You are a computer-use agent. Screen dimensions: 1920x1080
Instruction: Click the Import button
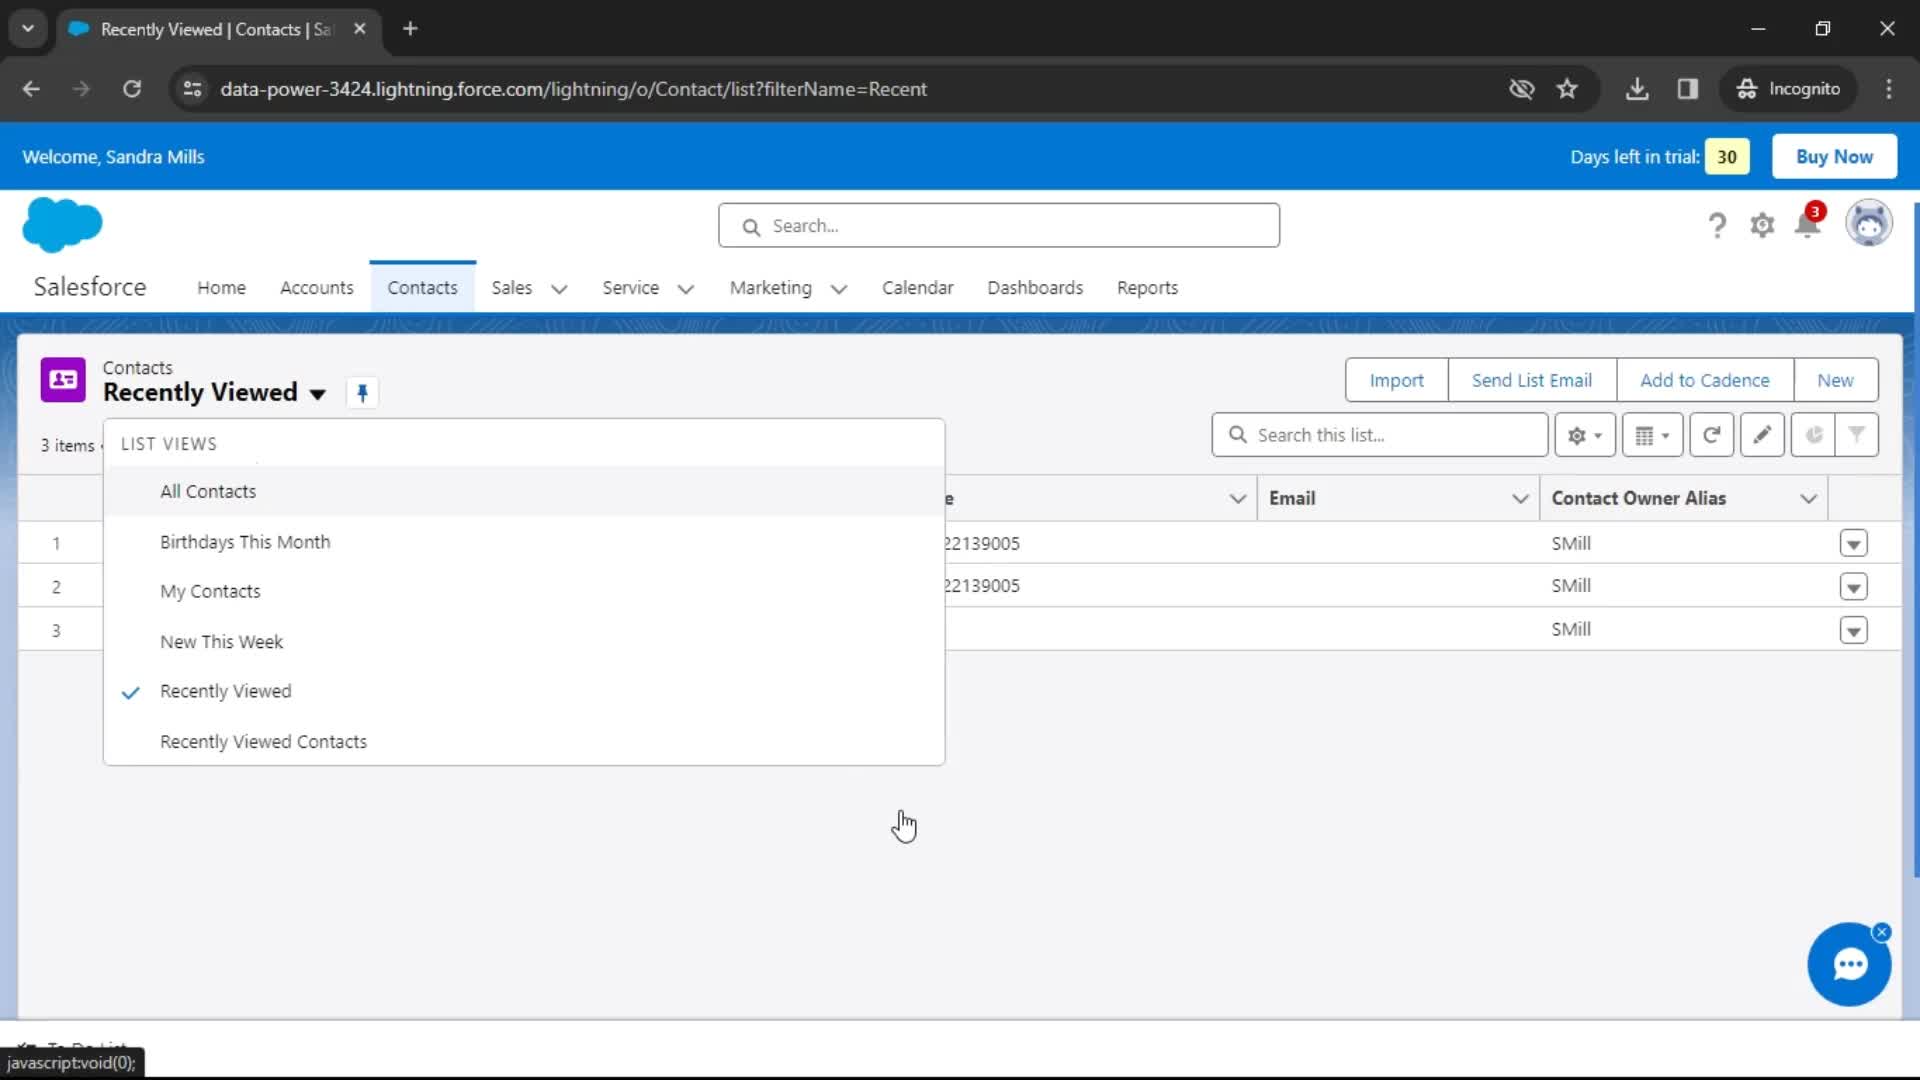[1396, 381]
